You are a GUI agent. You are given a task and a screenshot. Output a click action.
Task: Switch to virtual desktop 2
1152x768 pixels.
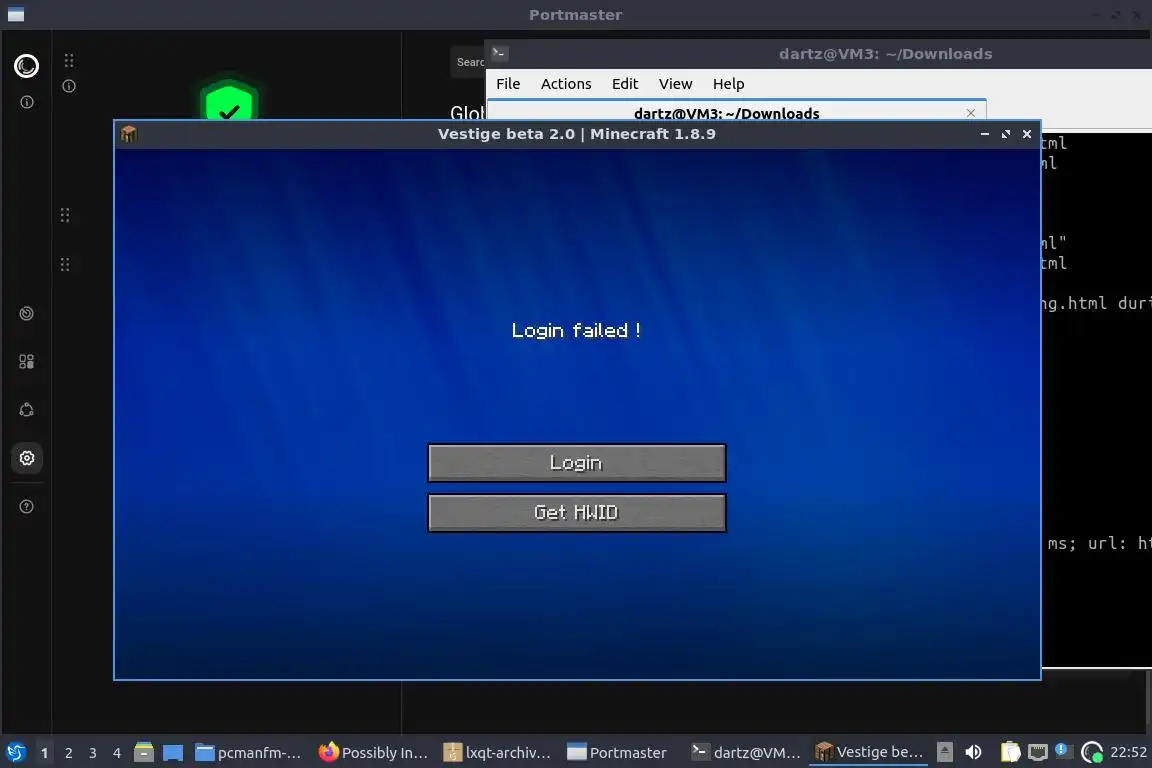coord(68,753)
